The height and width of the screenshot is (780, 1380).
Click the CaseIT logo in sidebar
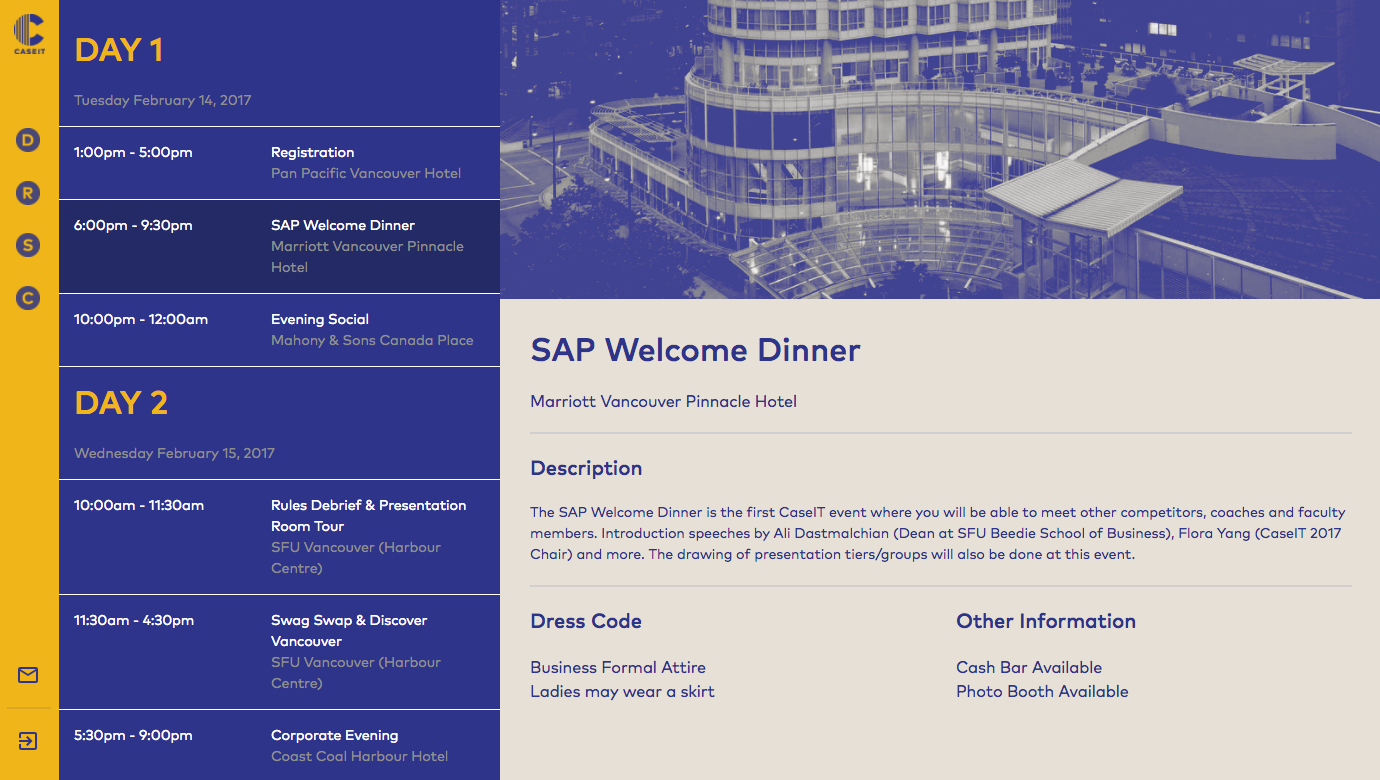click(29, 36)
